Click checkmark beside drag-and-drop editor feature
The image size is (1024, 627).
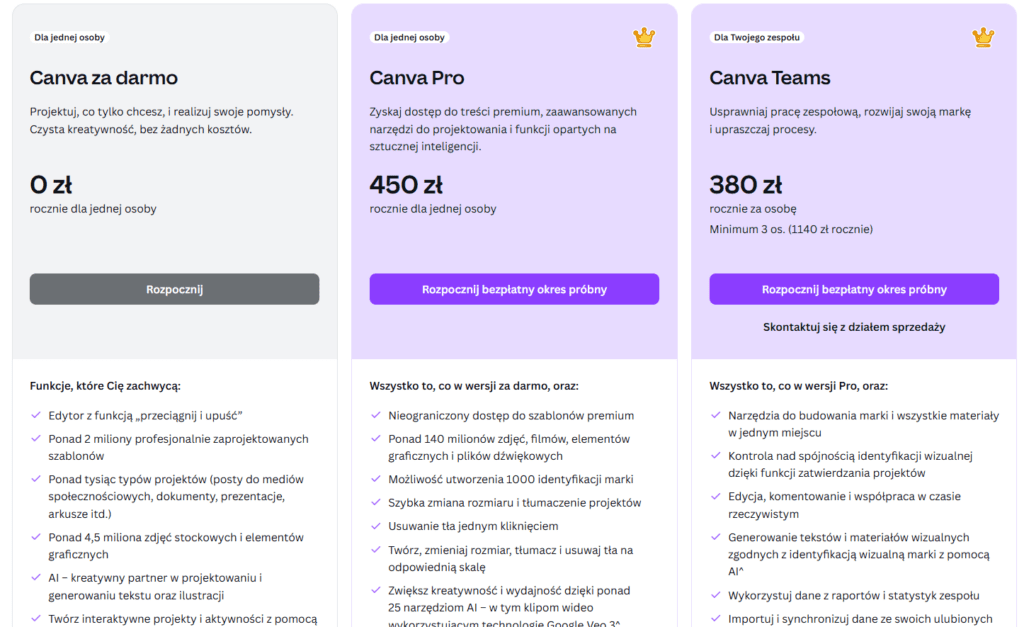pyautogui.click(x=36, y=415)
